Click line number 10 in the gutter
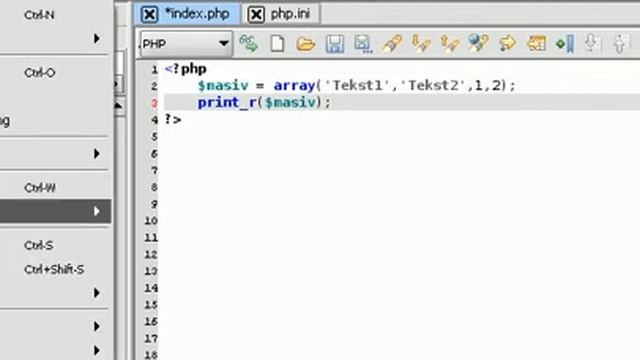 [151, 221]
